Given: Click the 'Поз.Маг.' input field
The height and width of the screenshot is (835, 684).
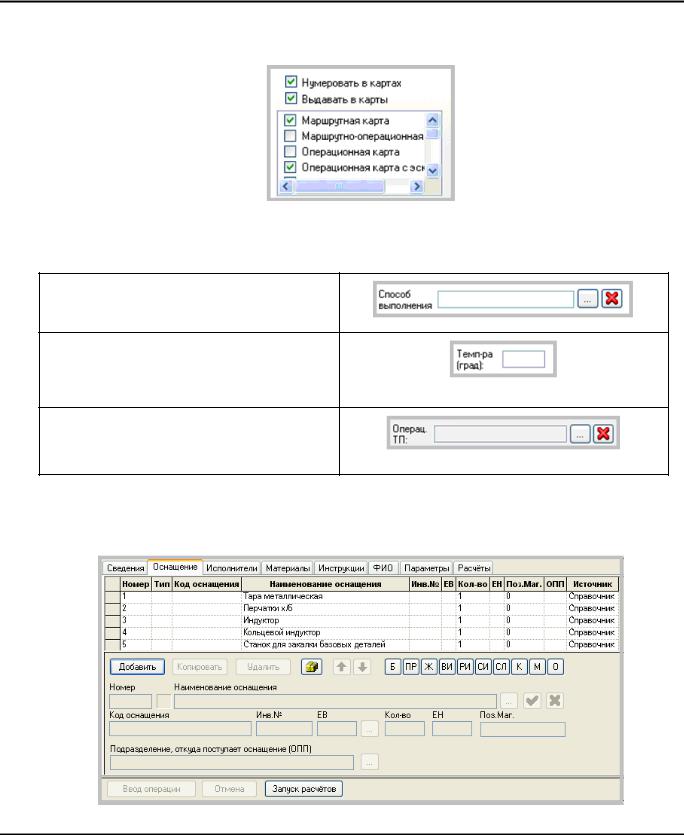Looking at the screenshot, I should click(x=523, y=729).
